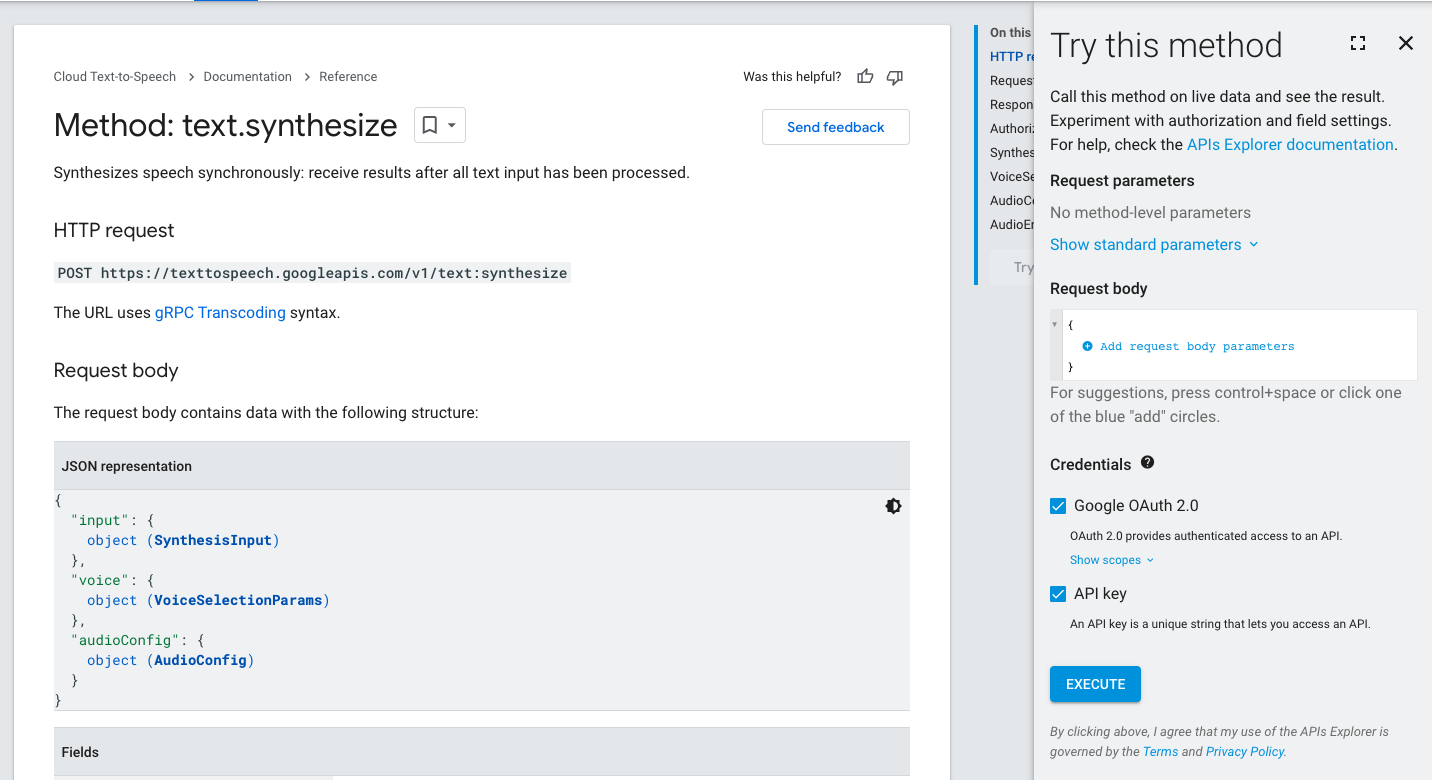Jump to VoiceSelectionParams entry in page navigation
The height and width of the screenshot is (780, 1432).
1012,177
